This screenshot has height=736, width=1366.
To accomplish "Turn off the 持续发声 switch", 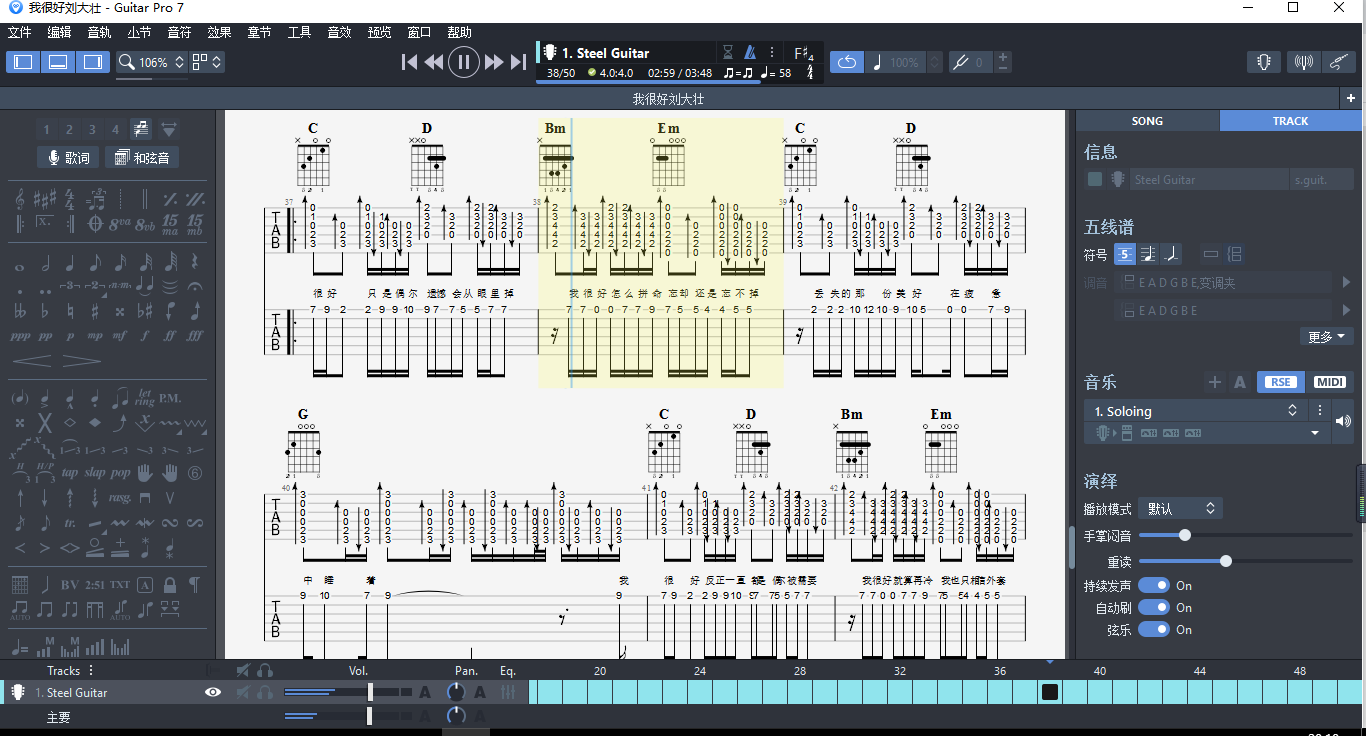I will click(1154, 585).
